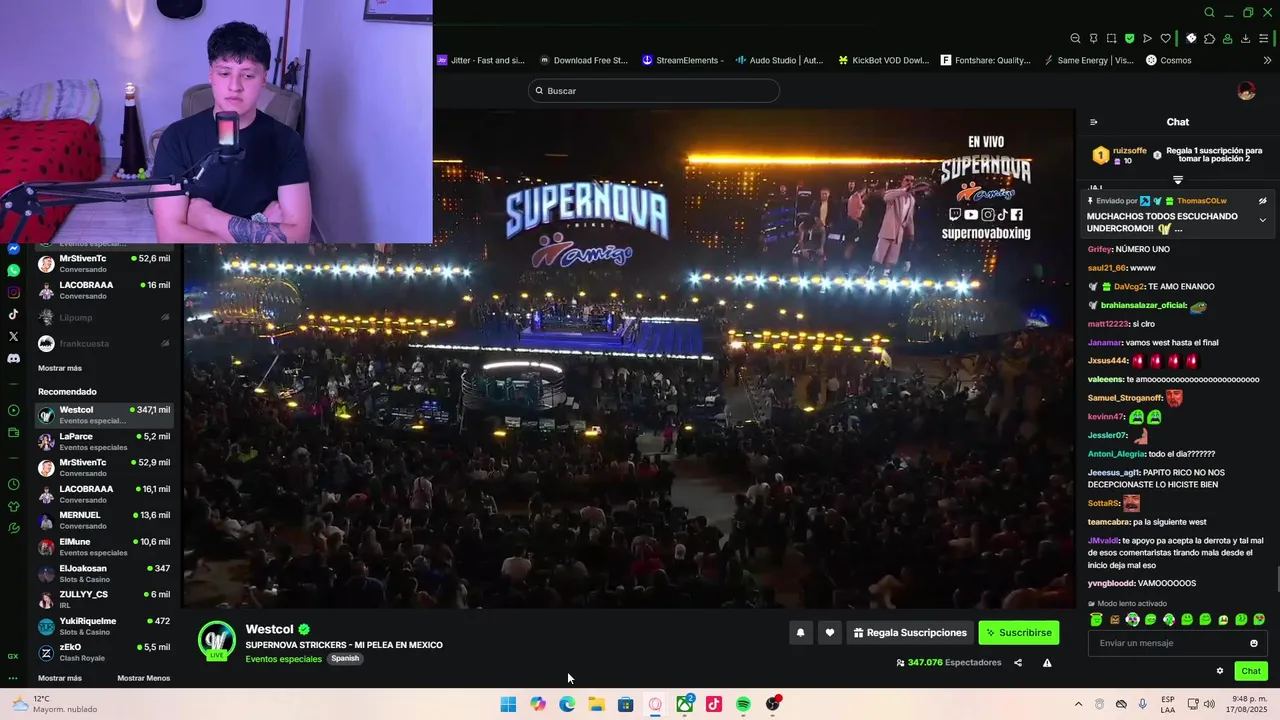1280x720 pixels.
Task: Open the Fontshare bookmark
Action: 985,60
